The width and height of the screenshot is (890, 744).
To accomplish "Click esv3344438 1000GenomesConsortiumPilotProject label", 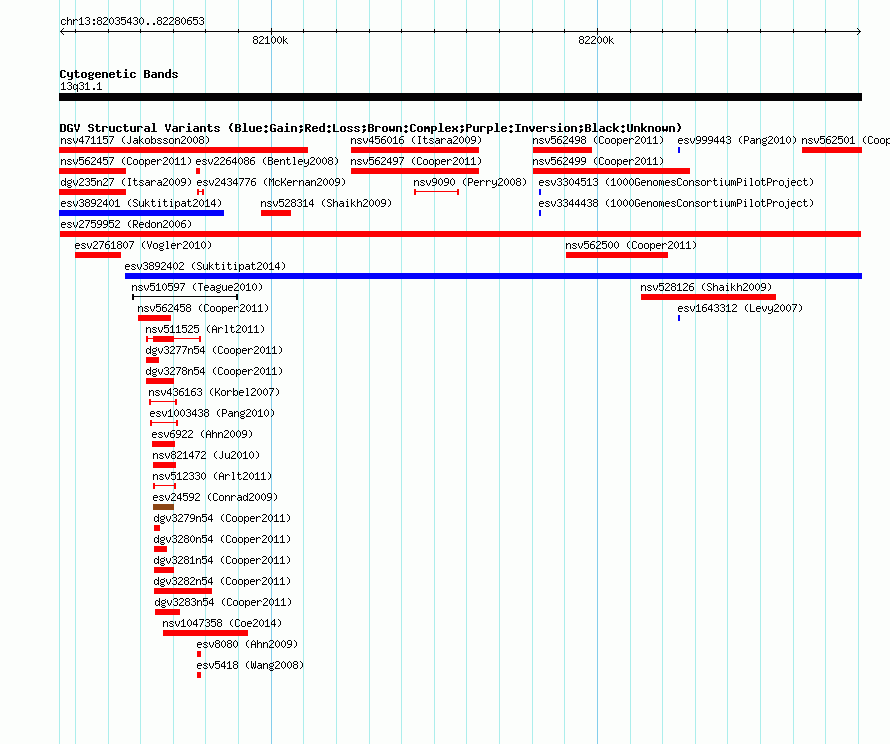I will [676, 203].
